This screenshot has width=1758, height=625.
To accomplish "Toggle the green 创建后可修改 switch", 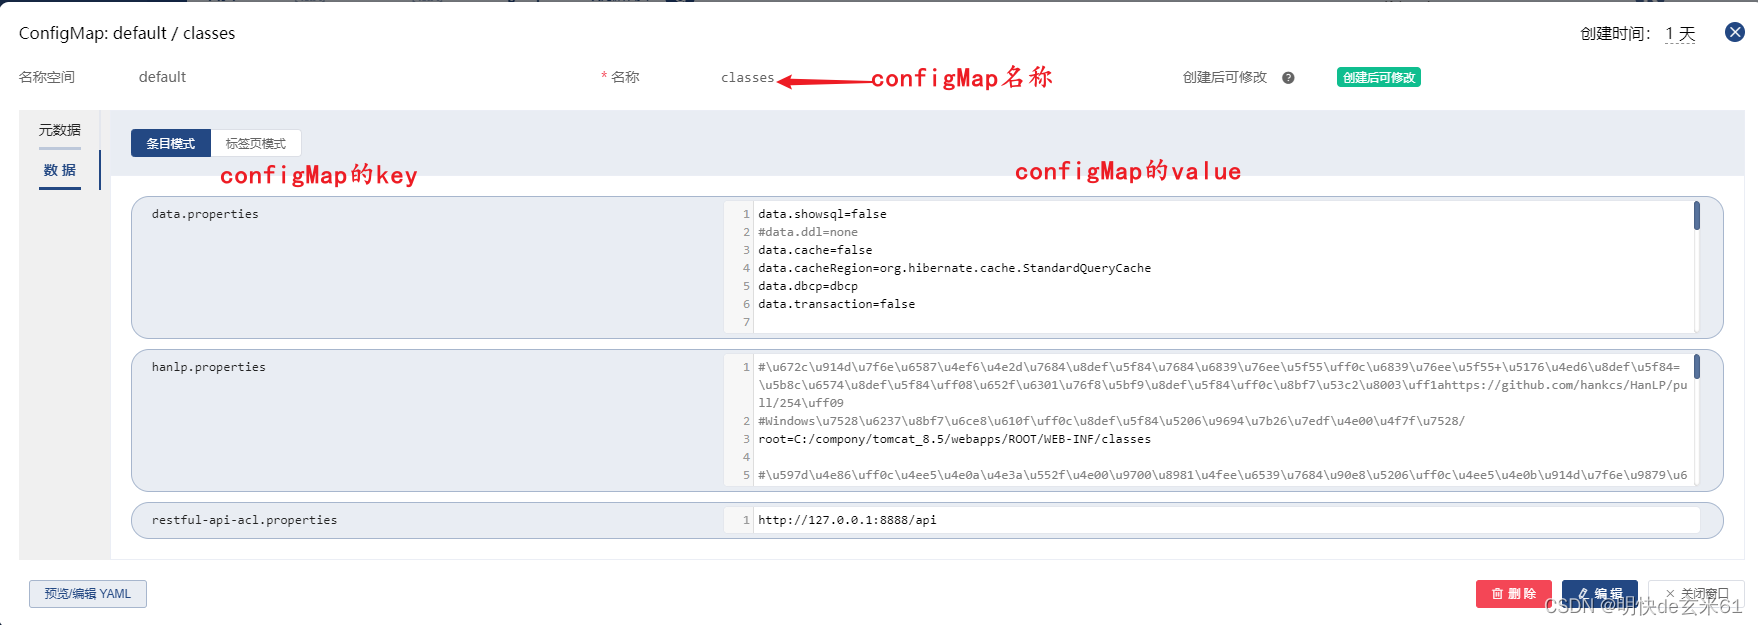I will 1379,77.
